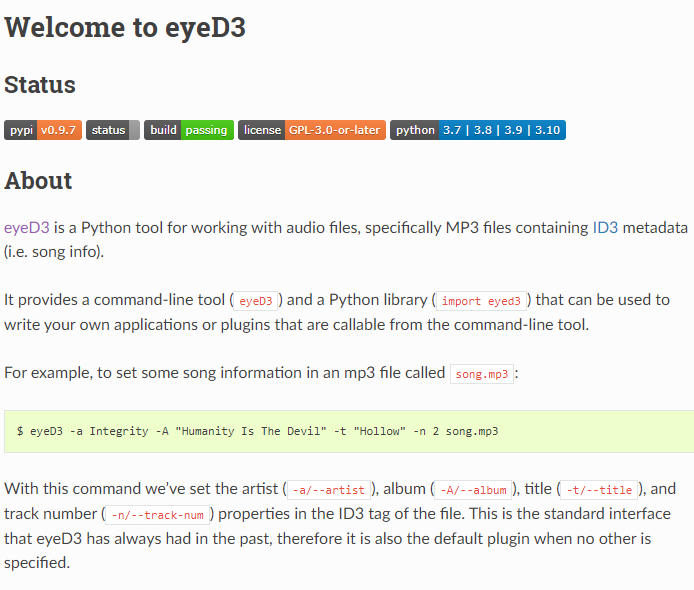The height and width of the screenshot is (590, 694).
Task: Click the -a/--artist option literal
Action: [328, 490]
